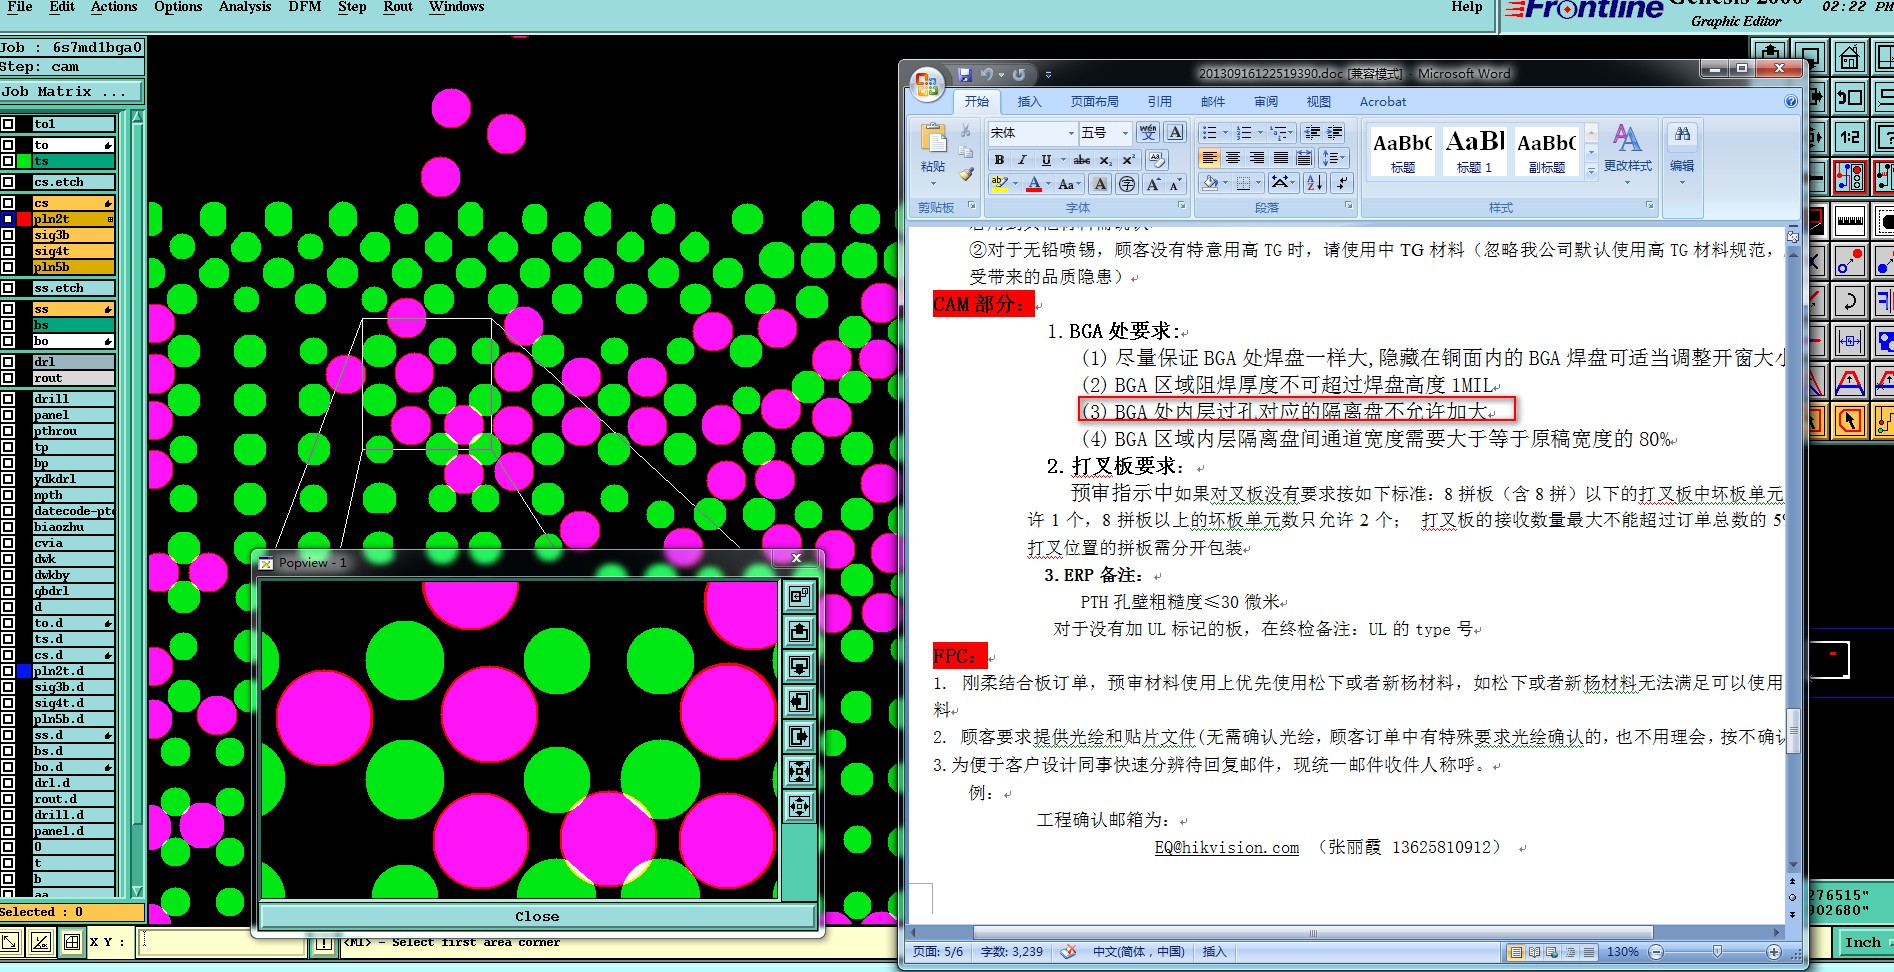
Task: Click the ruler measure icon in Genesis toolbar
Action: click(1850, 219)
